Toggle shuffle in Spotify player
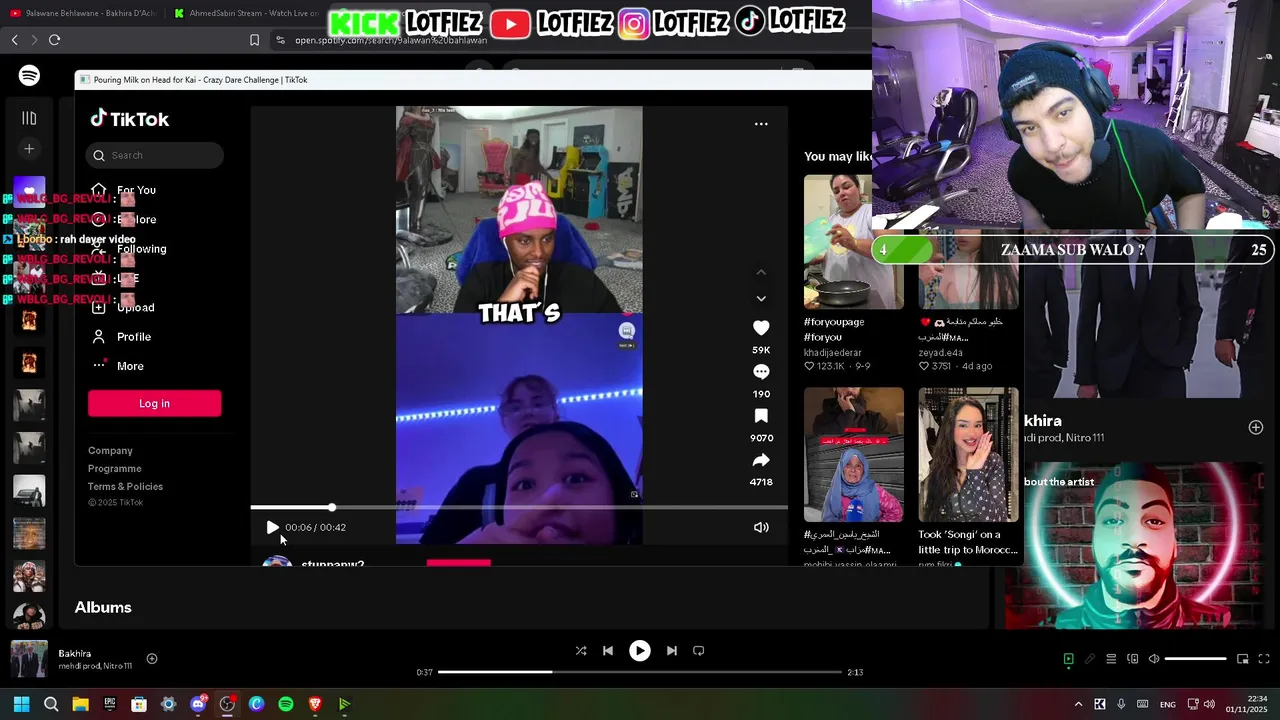1280x720 pixels. [581, 651]
